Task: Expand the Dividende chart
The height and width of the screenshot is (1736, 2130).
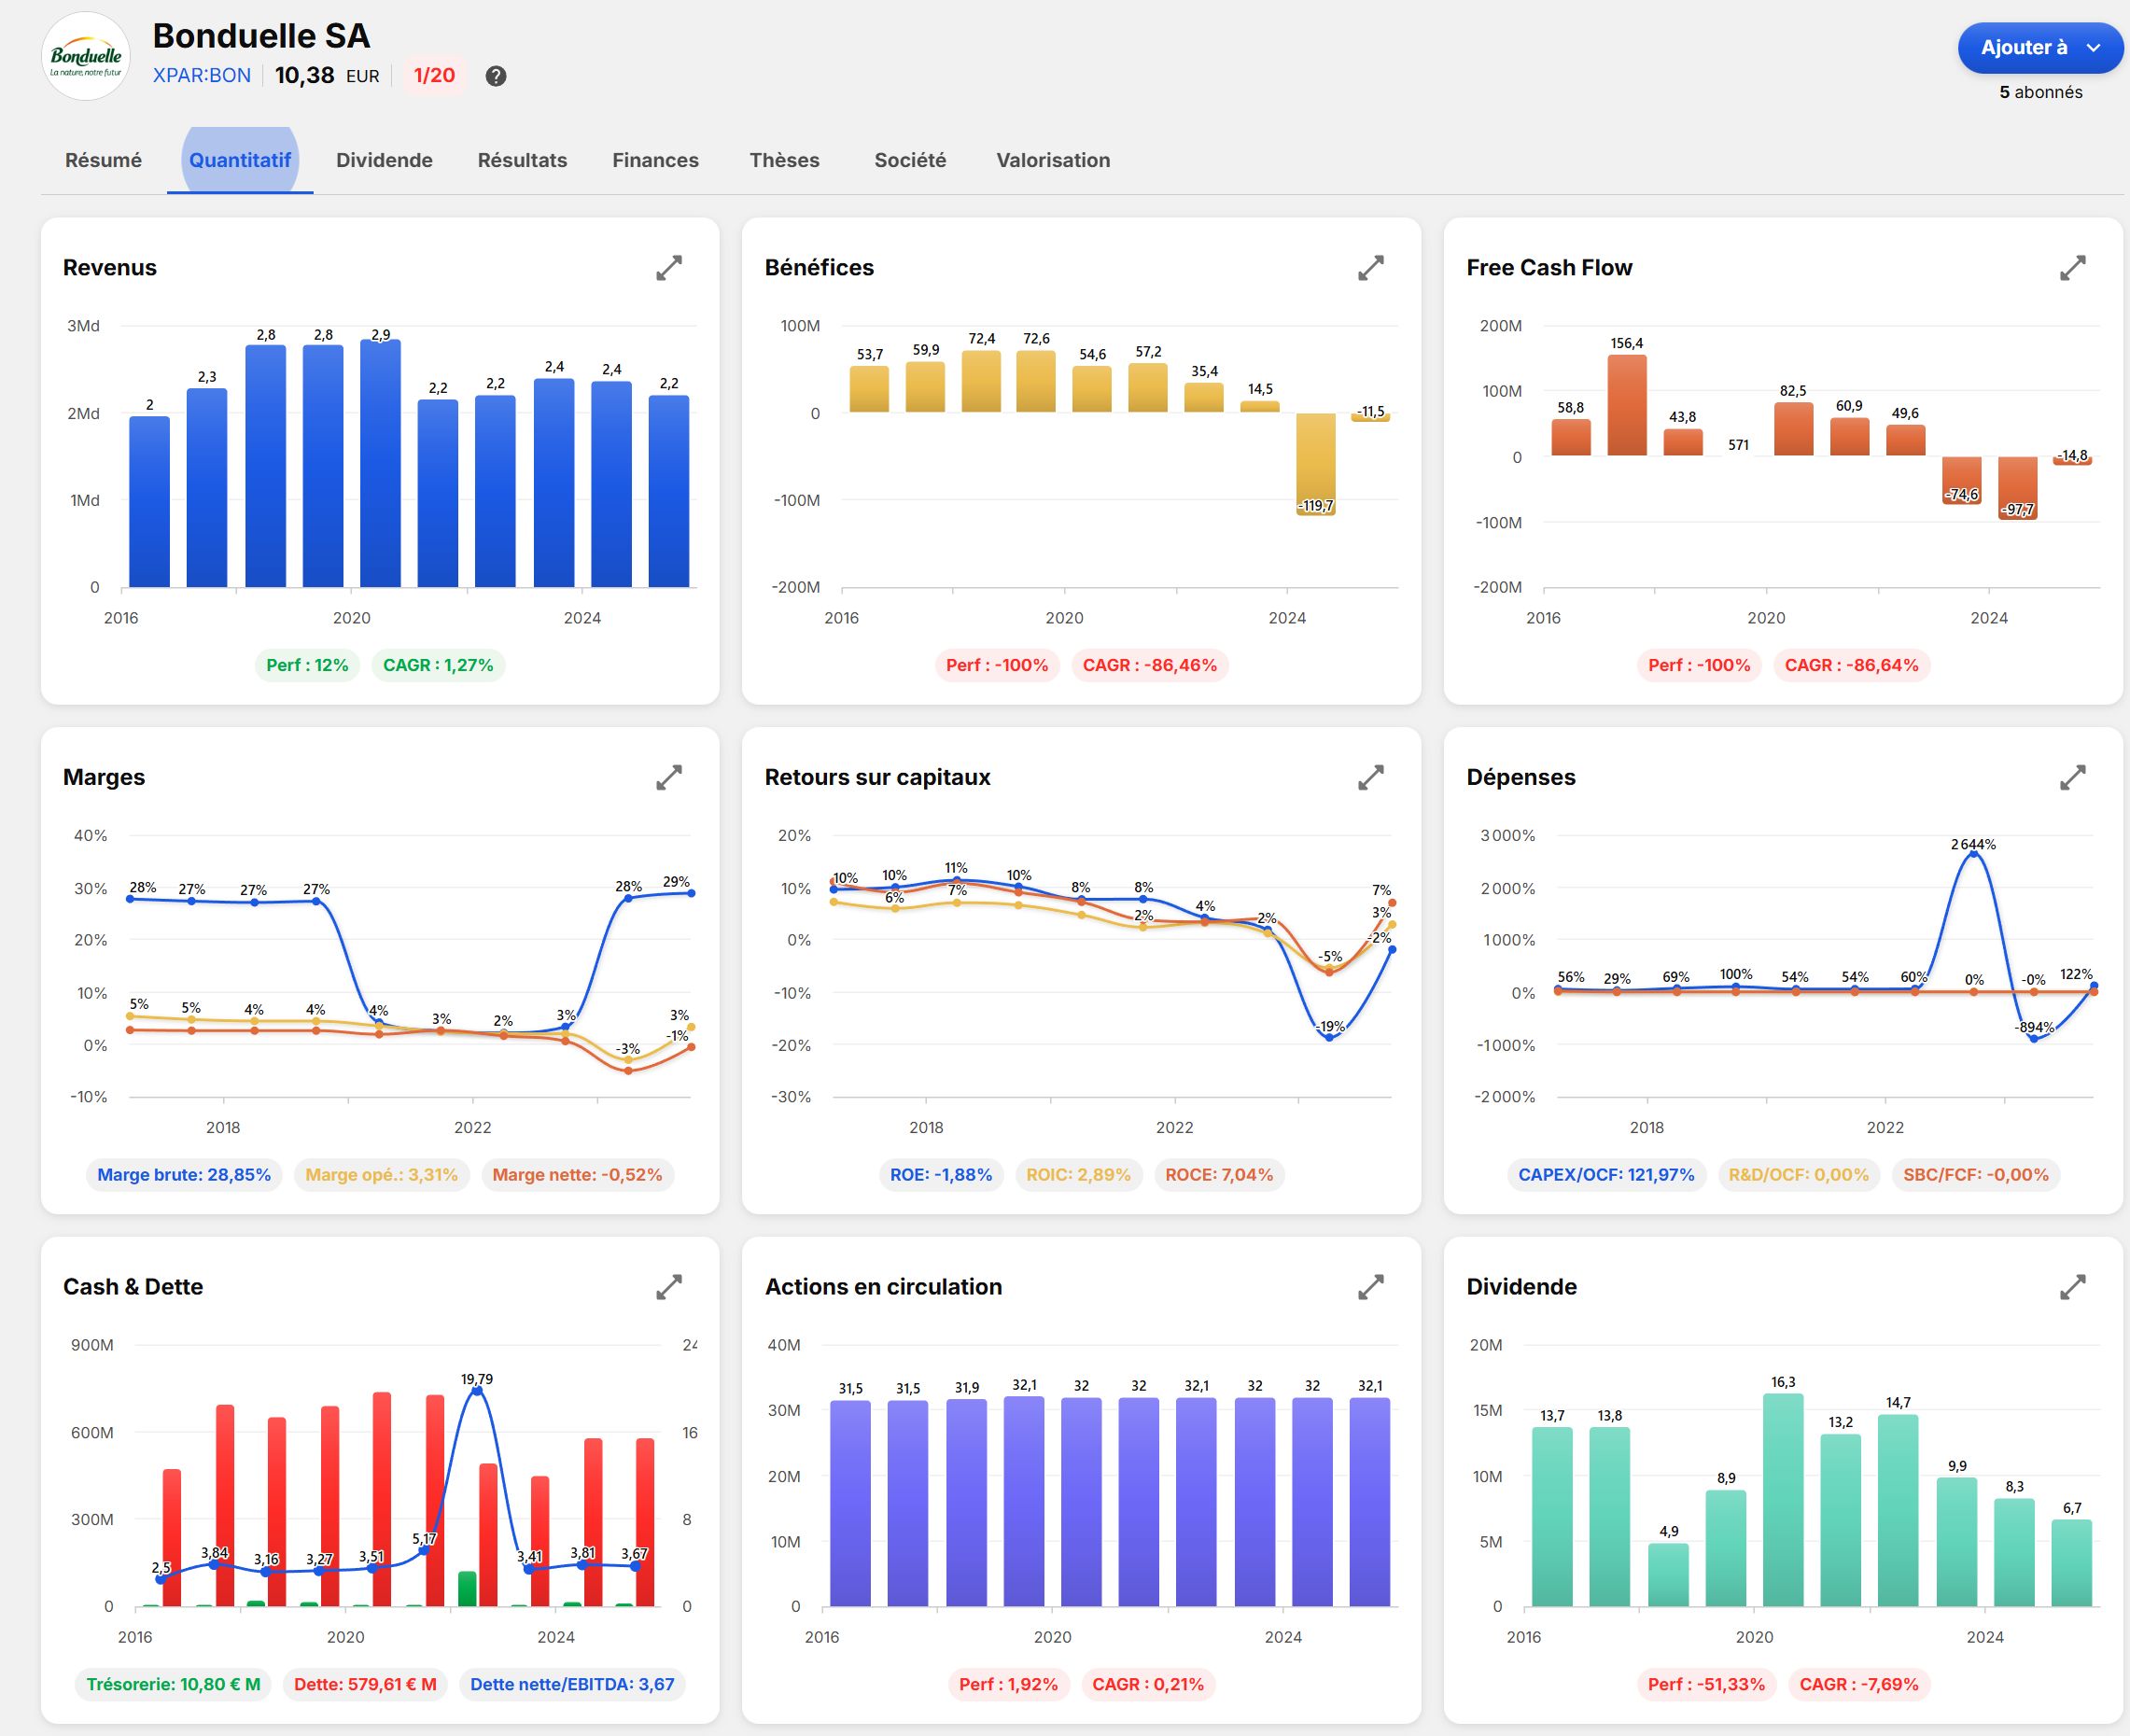Action: click(x=2072, y=1286)
